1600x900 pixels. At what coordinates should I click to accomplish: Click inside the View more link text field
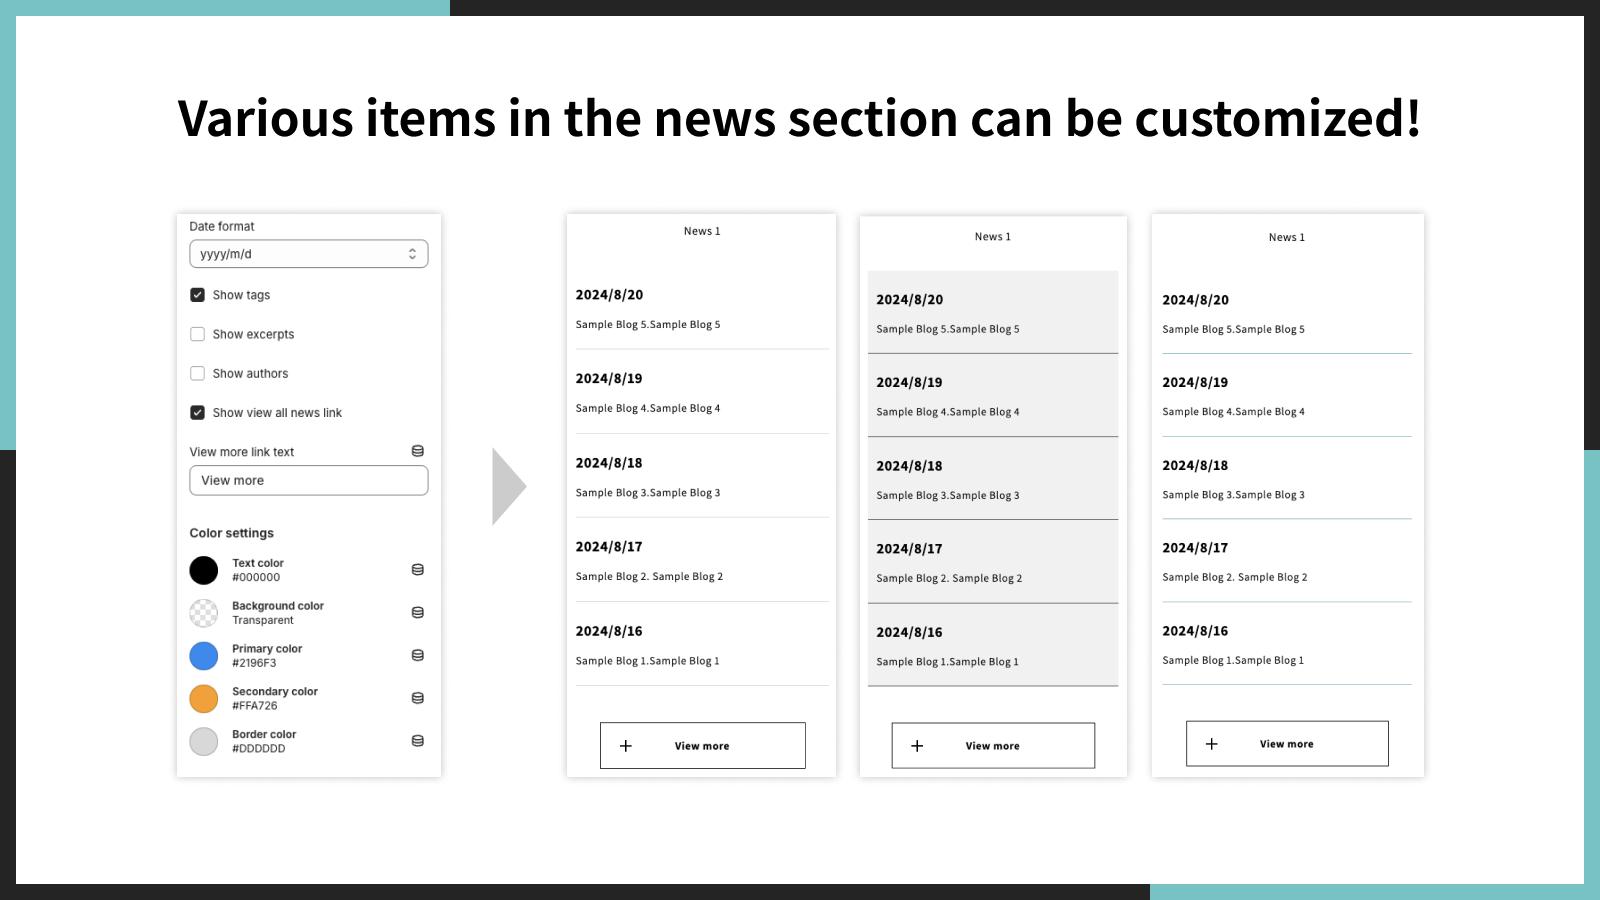pyautogui.click(x=308, y=480)
